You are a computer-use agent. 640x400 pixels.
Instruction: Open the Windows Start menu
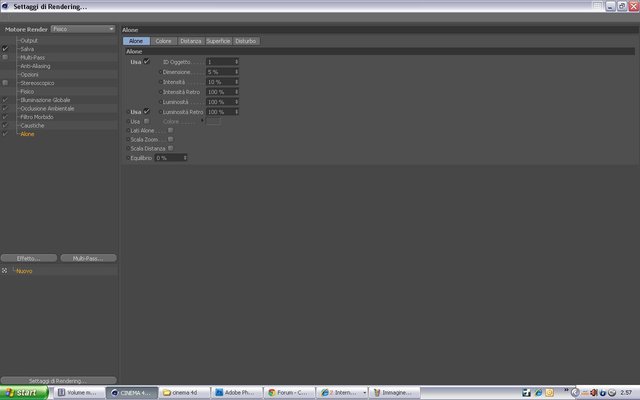pyautogui.click(x=24, y=393)
